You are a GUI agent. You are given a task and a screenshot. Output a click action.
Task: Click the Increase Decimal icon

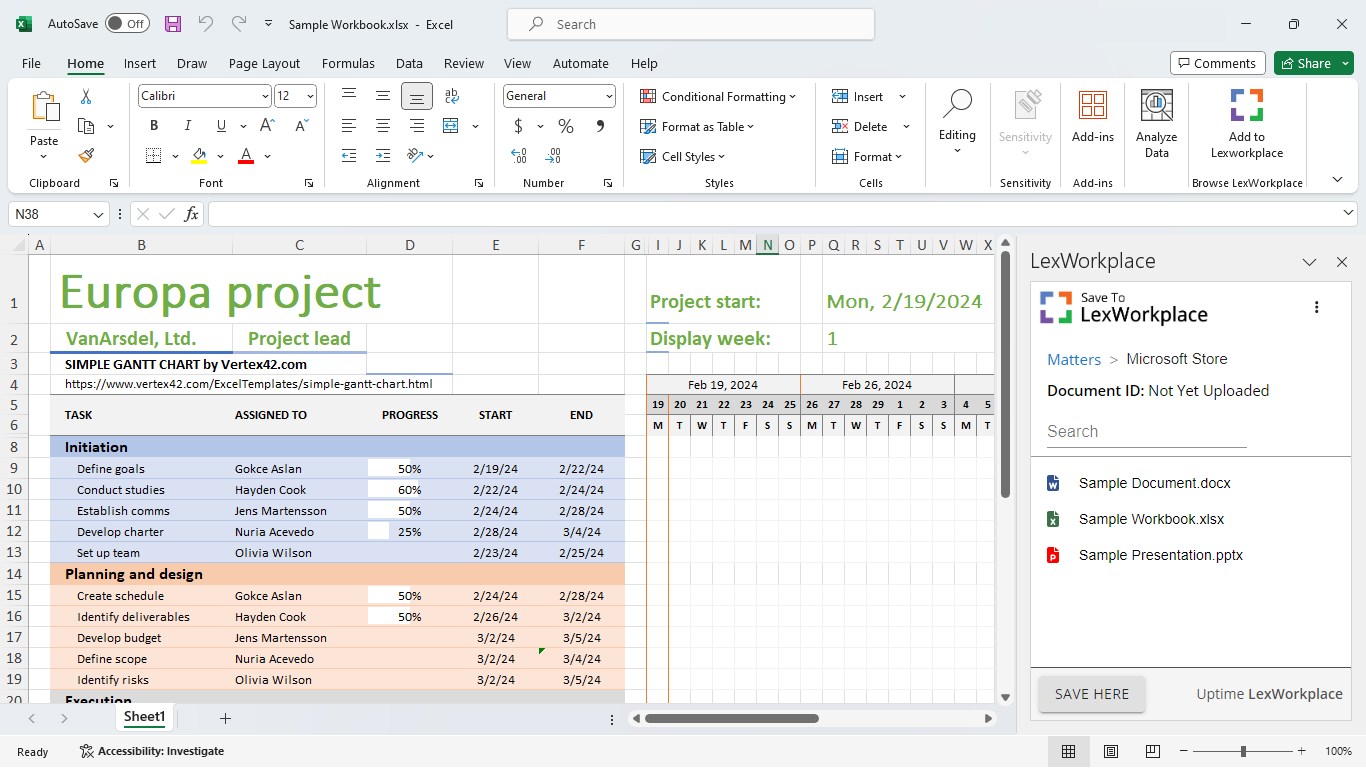(519, 156)
